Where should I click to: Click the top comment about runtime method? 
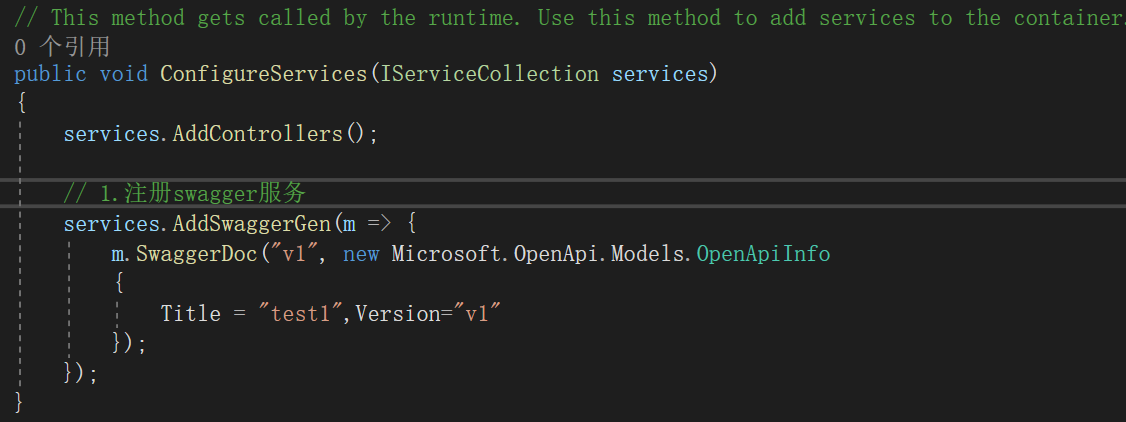click(570, 17)
